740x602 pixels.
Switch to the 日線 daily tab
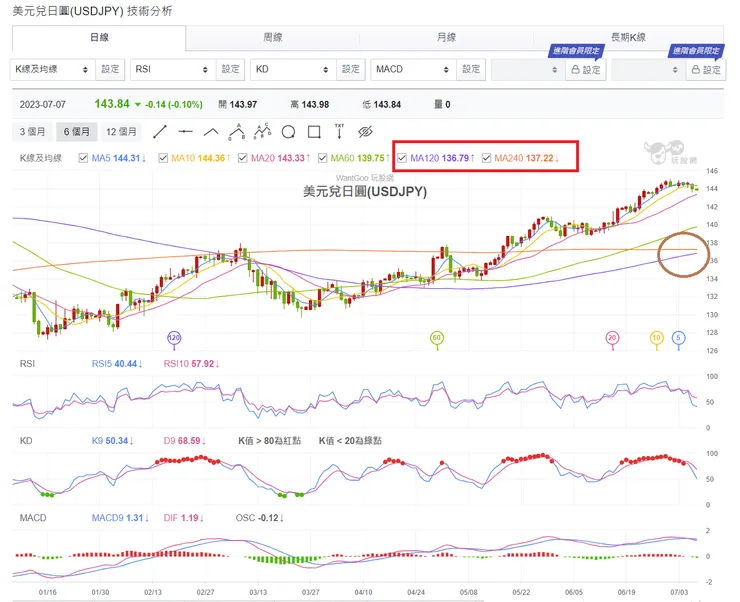pyautogui.click(x=99, y=37)
